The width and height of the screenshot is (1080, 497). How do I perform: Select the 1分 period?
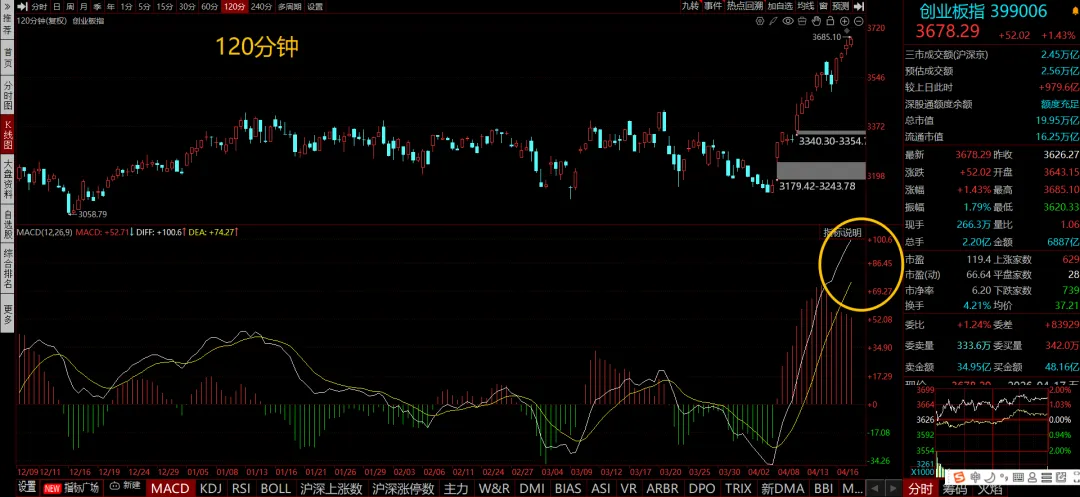(x=126, y=6)
